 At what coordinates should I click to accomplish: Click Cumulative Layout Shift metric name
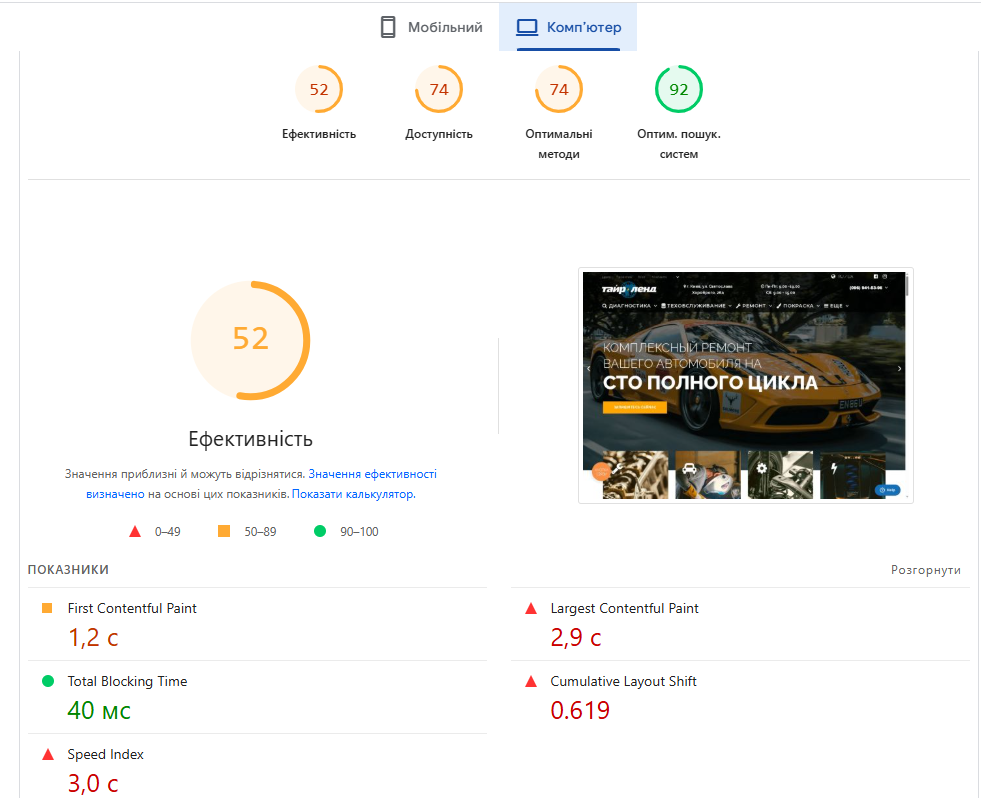click(623, 681)
